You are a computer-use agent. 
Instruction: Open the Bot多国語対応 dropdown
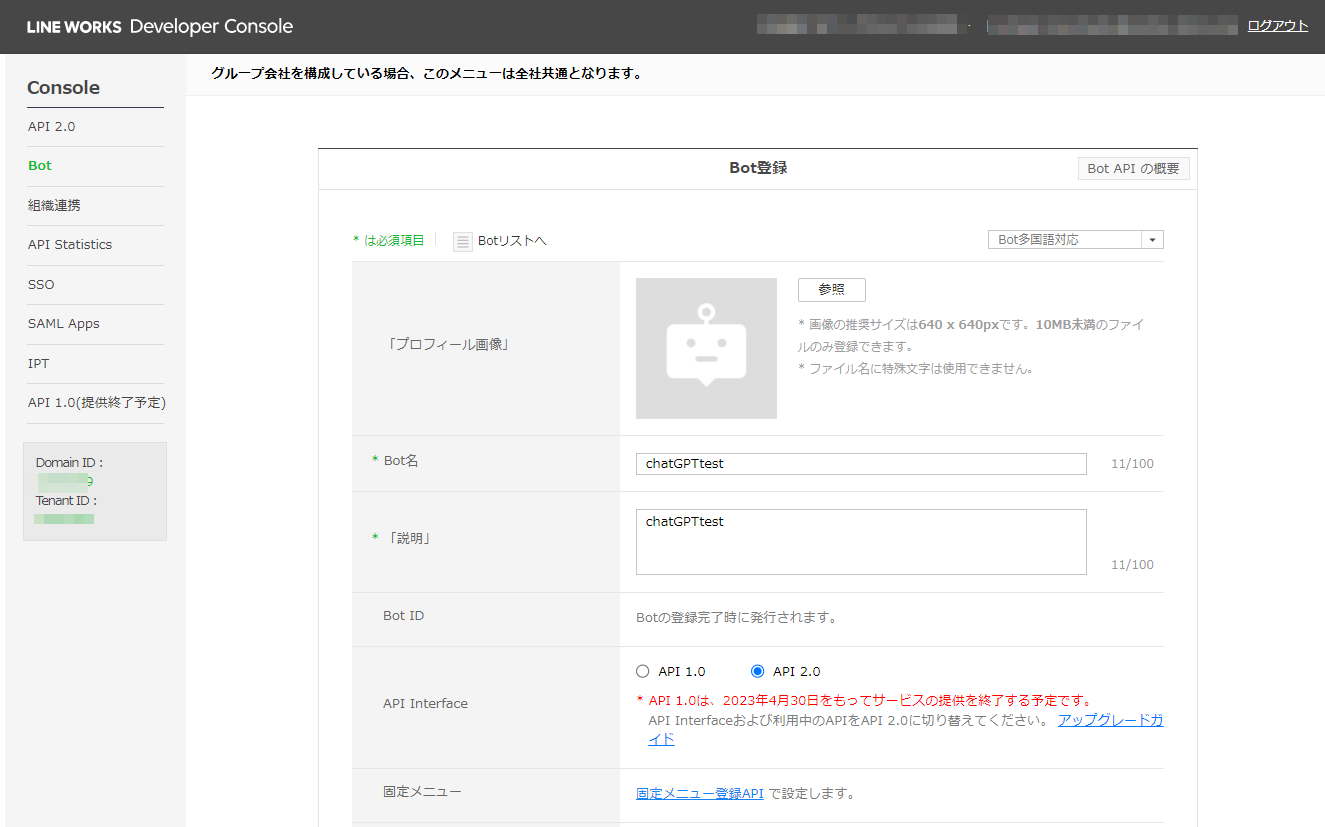pyautogui.click(x=1152, y=239)
